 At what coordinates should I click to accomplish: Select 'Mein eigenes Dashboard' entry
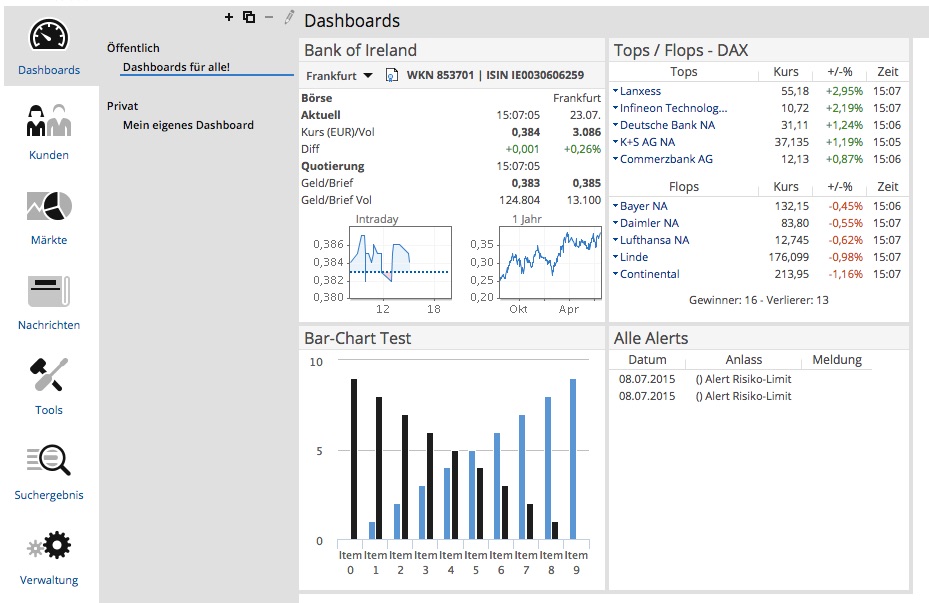pos(188,125)
